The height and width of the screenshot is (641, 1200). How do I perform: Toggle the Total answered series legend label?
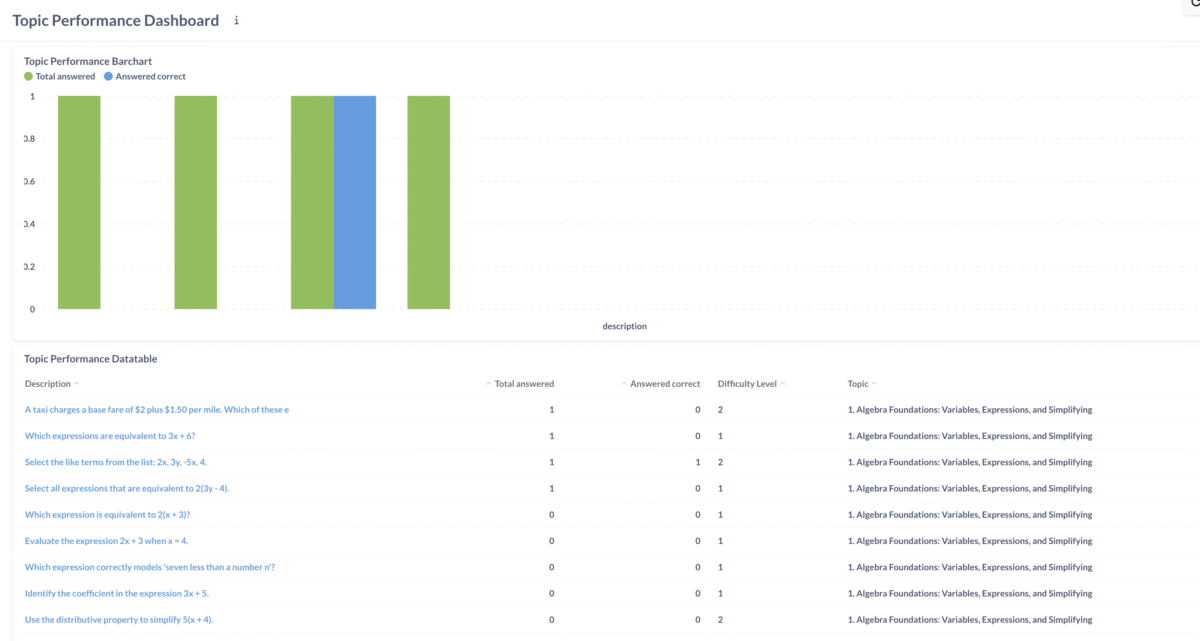65,76
